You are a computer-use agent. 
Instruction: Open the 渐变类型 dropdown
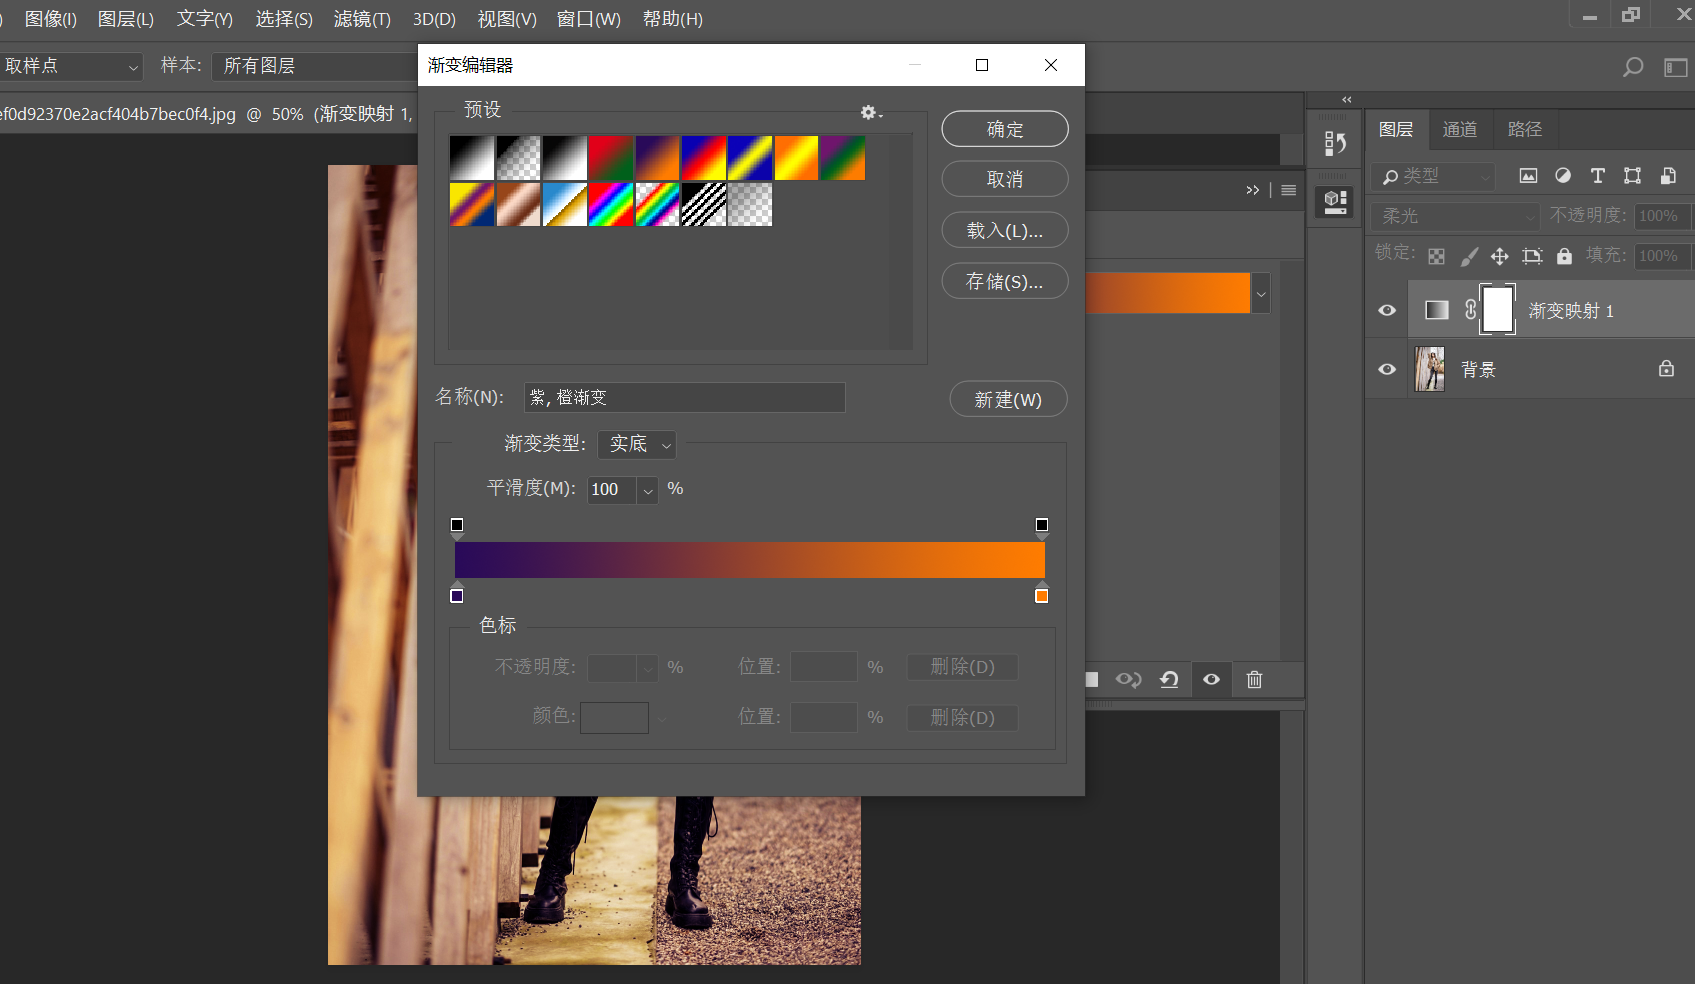[637, 444]
